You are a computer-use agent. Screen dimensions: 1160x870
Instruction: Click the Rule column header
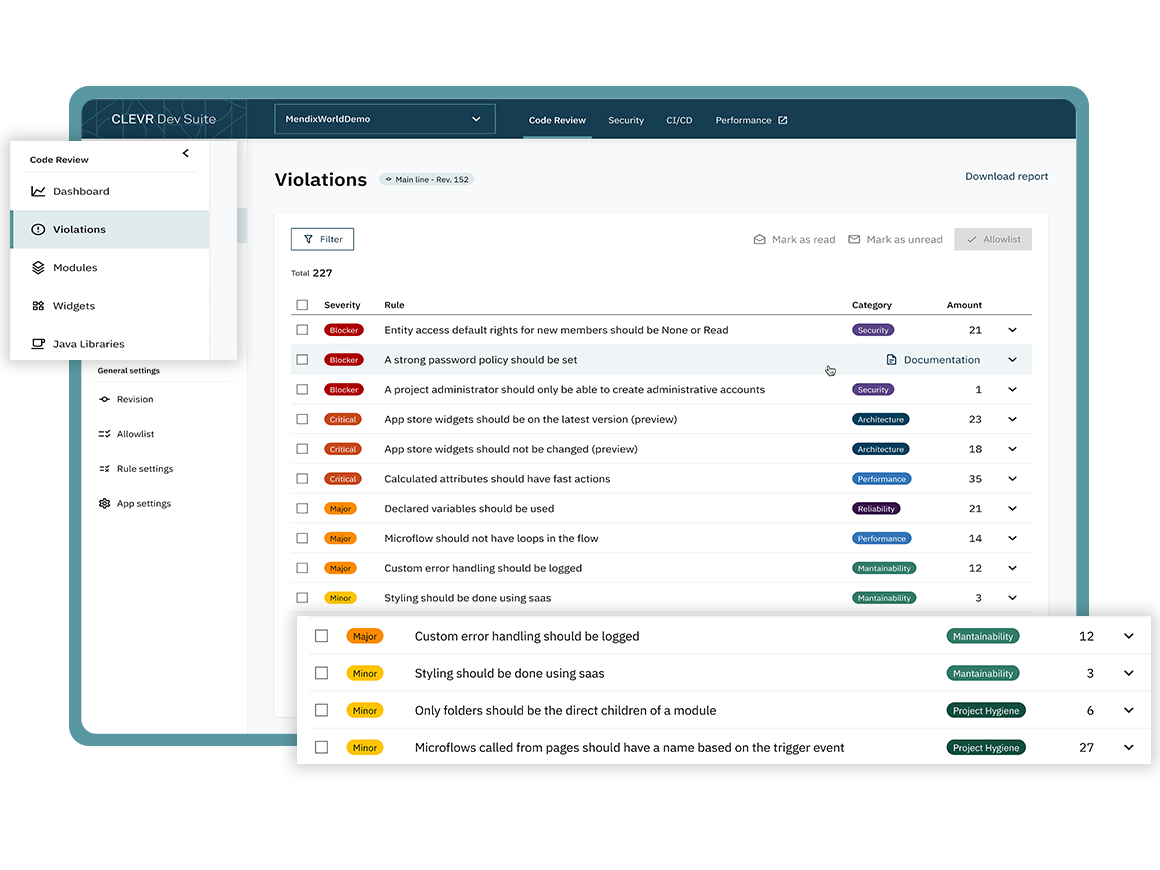(x=394, y=305)
